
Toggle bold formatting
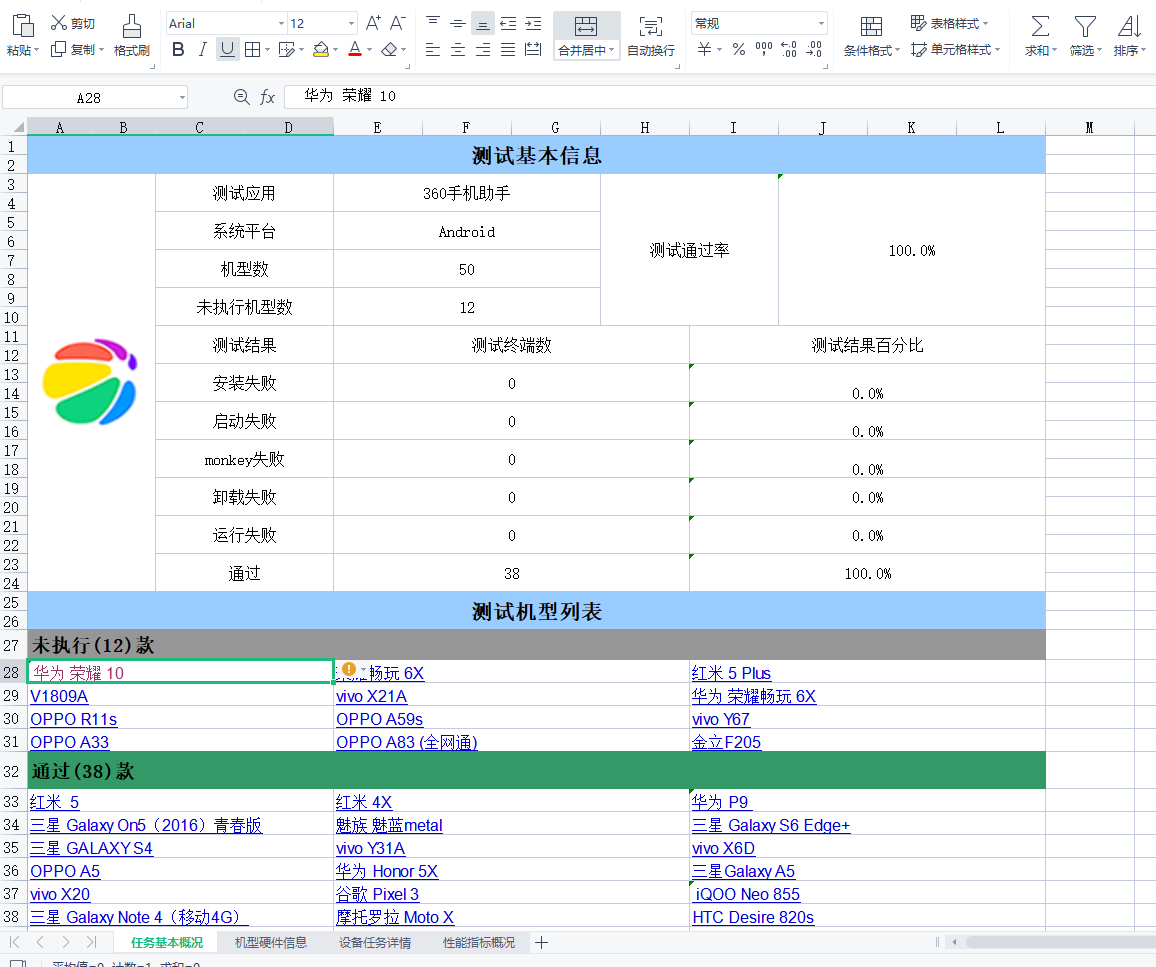tap(178, 49)
